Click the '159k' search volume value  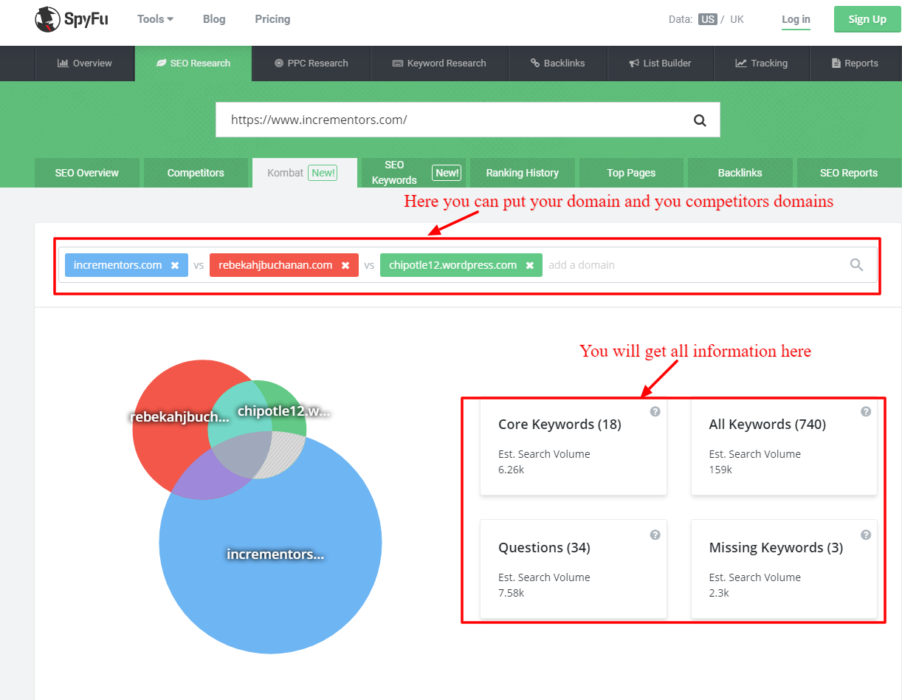[x=720, y=469]
